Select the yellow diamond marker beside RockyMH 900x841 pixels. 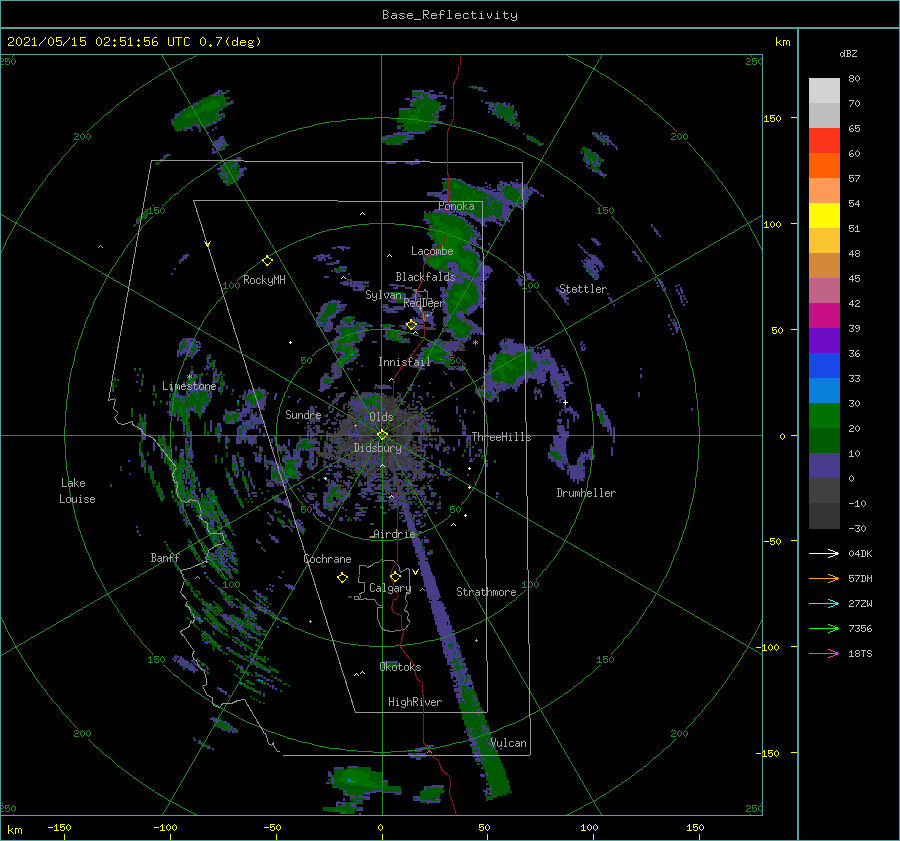pyautogui.click(x=267, y=261)
